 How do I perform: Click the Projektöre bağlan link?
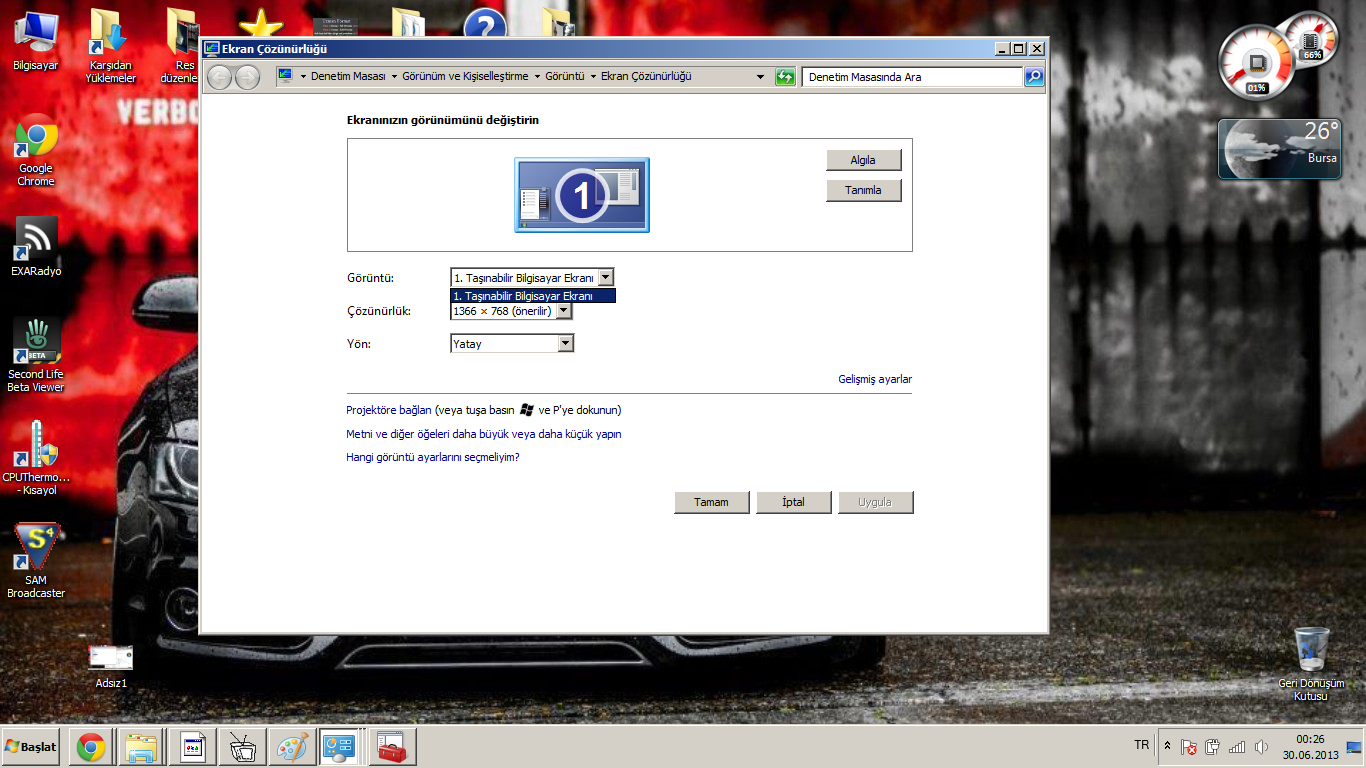[x=389, y=410]
